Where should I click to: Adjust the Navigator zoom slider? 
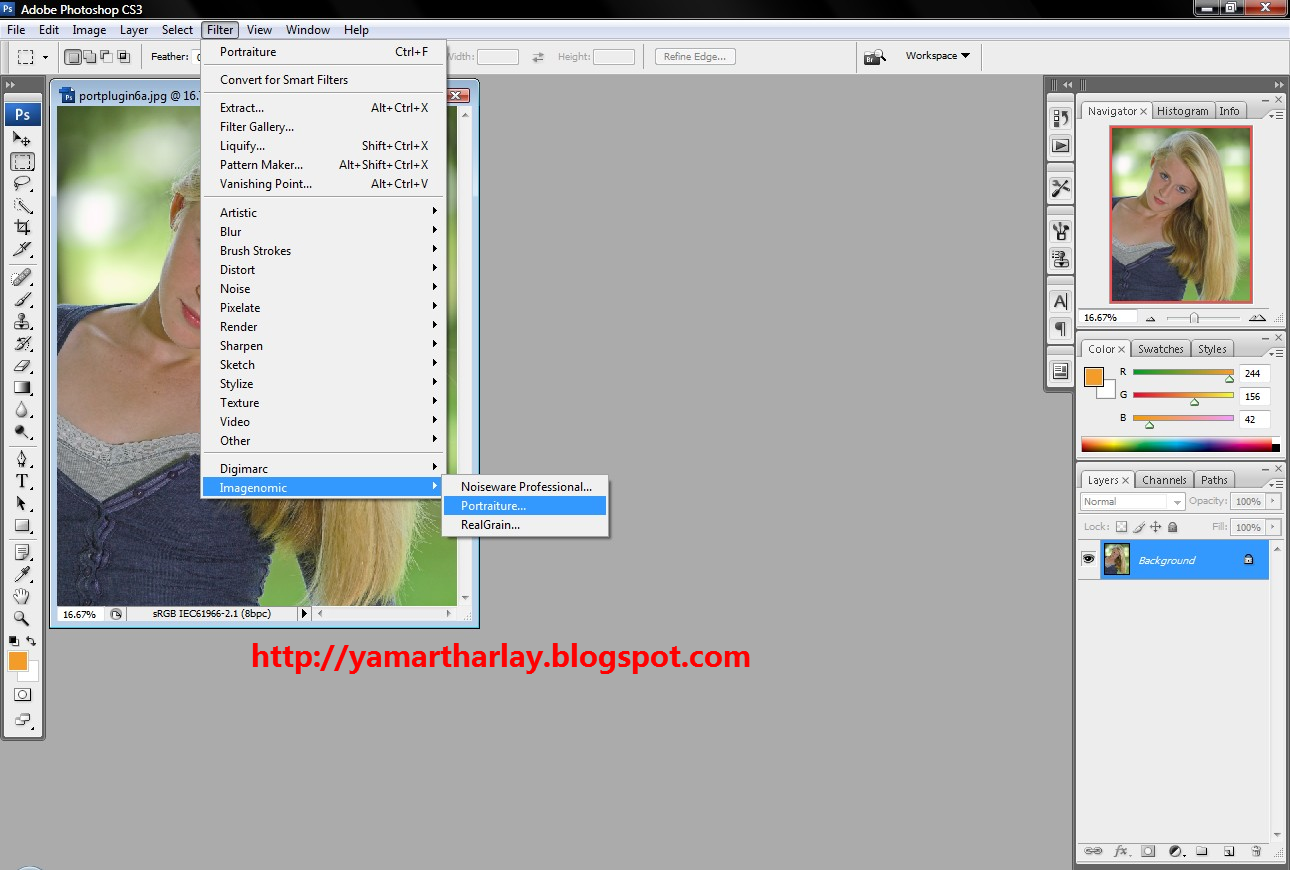click(1194, 317)
